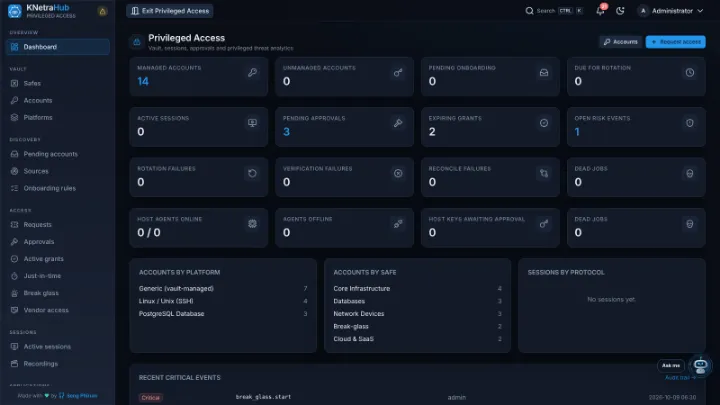Screen dimensions: 720x405
Task: Select Core Infrastructure safe row
Action: coord(417,288)
